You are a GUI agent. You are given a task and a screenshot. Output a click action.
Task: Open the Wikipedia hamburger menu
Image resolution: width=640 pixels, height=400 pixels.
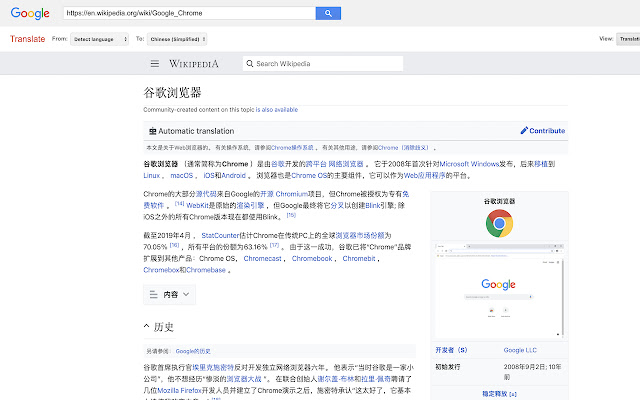tap(155, 64)
